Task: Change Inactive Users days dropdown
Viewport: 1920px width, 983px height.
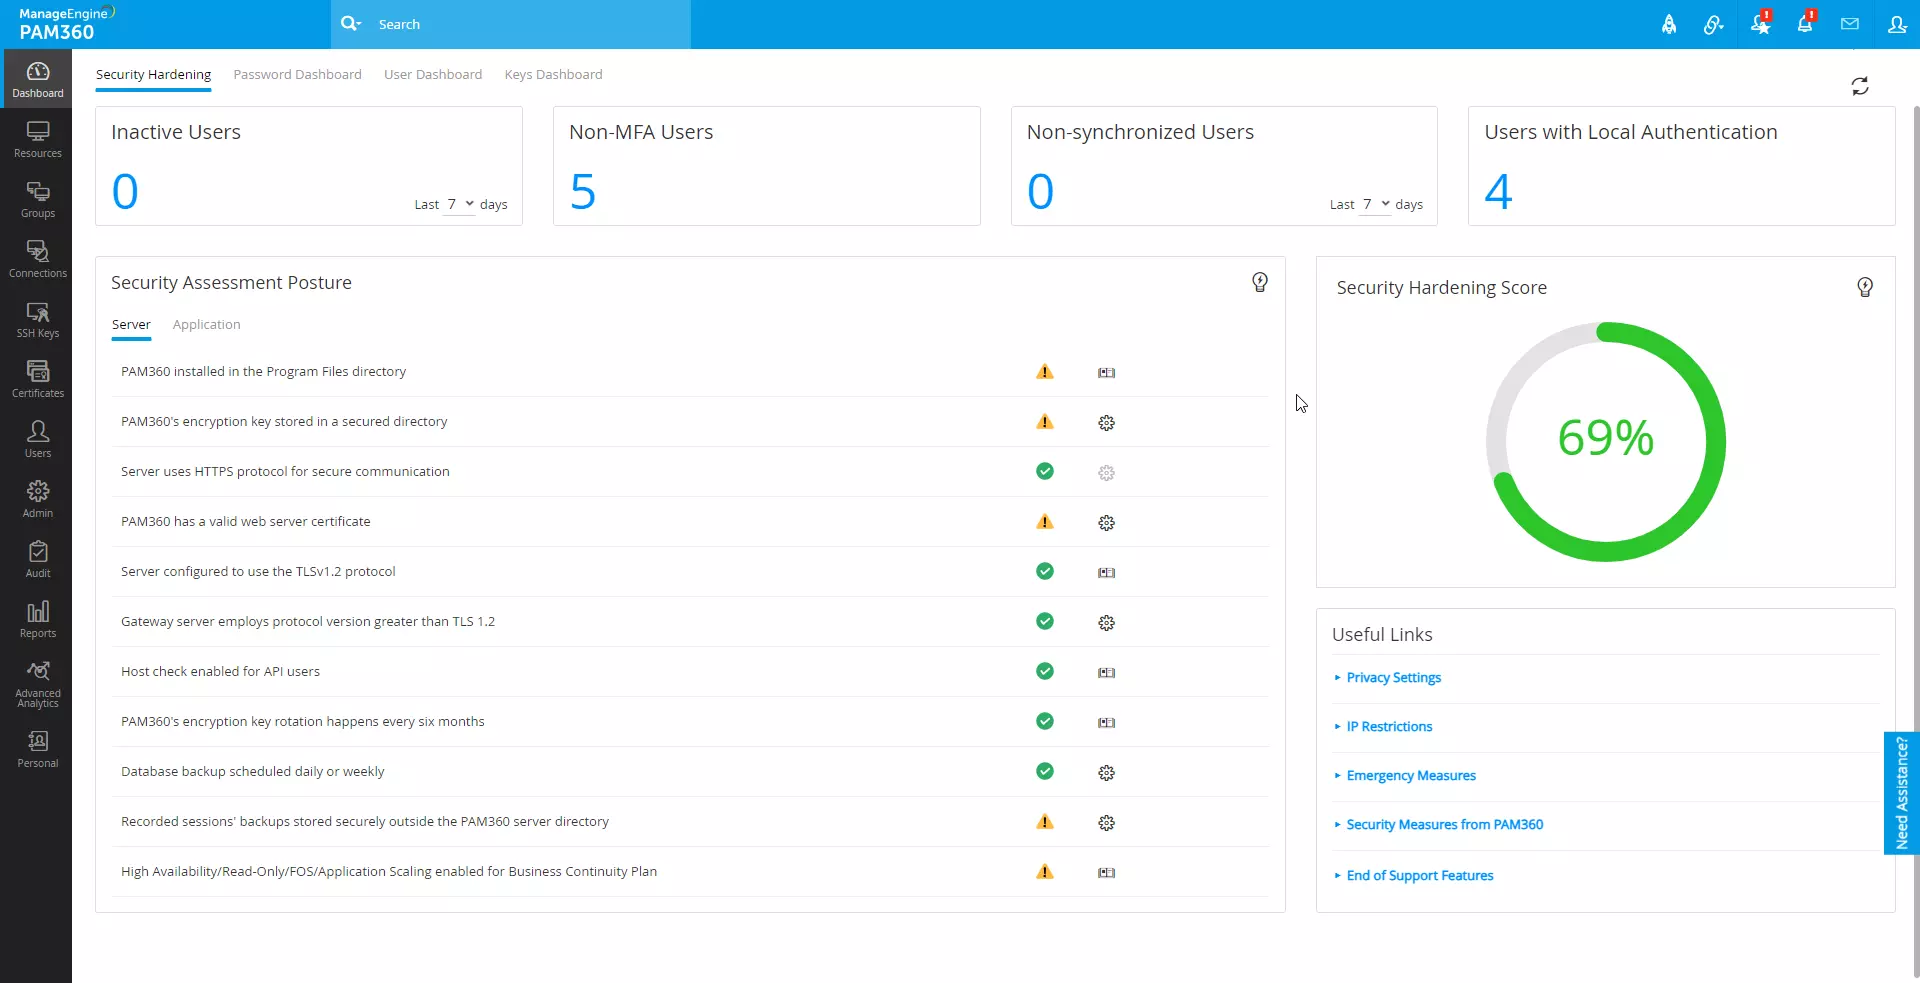Action: point(459,204)
